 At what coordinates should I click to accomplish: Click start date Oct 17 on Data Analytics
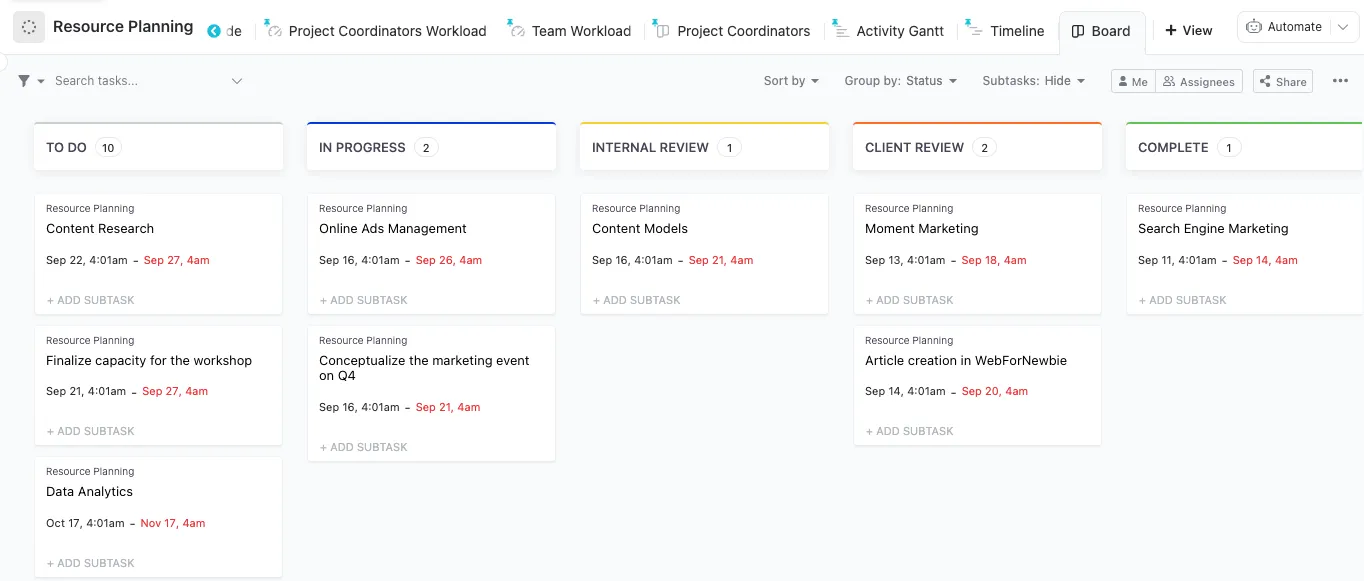(86, 523)
